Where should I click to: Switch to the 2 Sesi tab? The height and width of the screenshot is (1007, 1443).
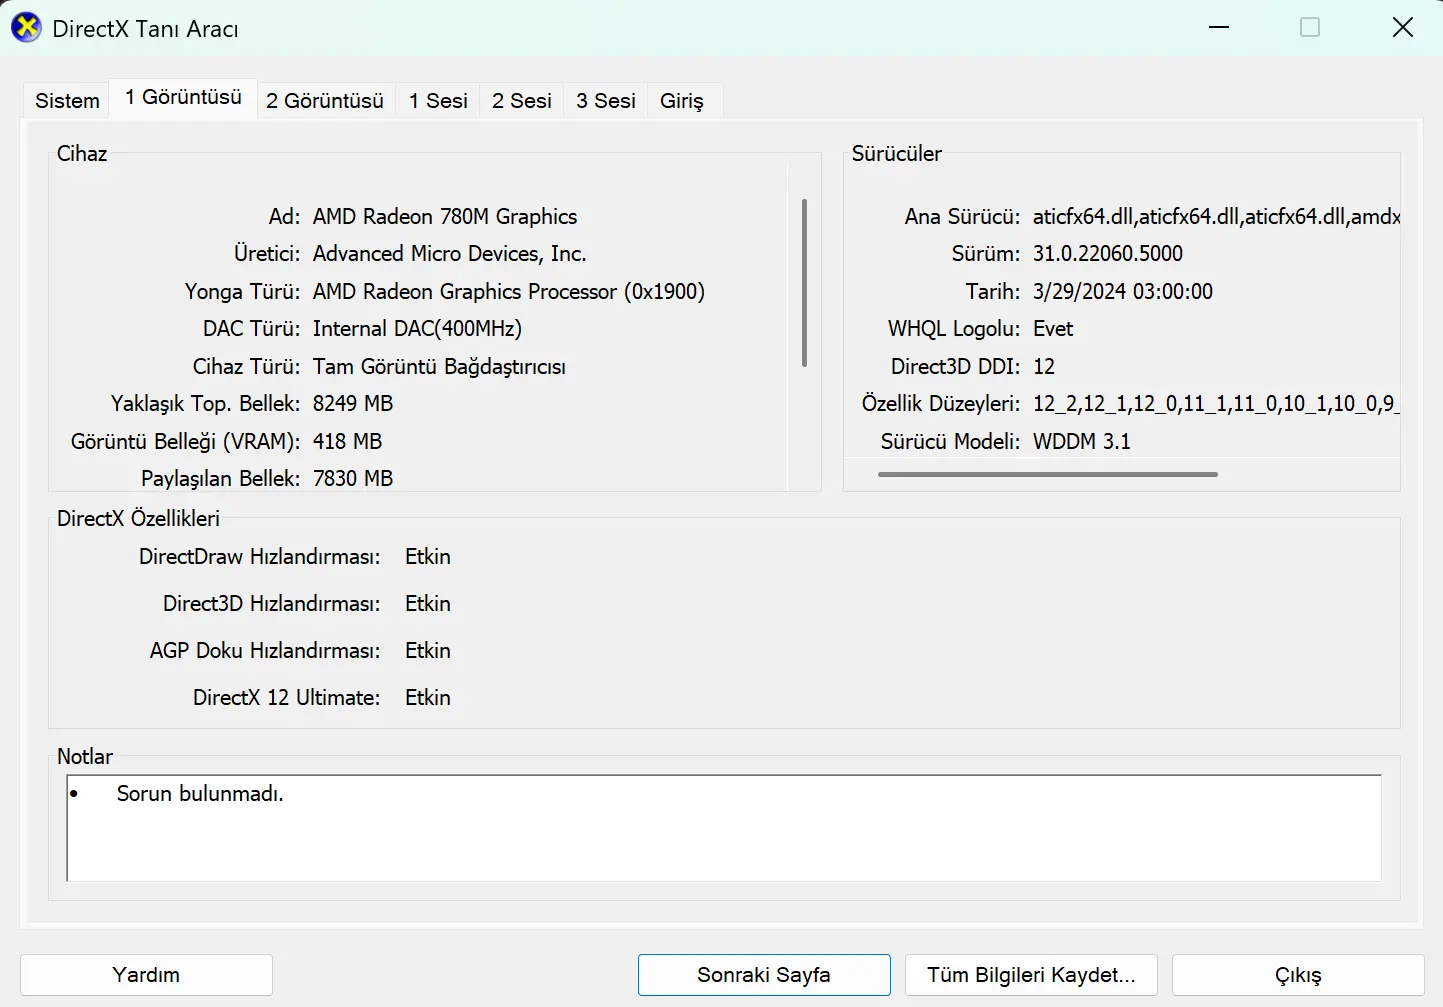522,100
